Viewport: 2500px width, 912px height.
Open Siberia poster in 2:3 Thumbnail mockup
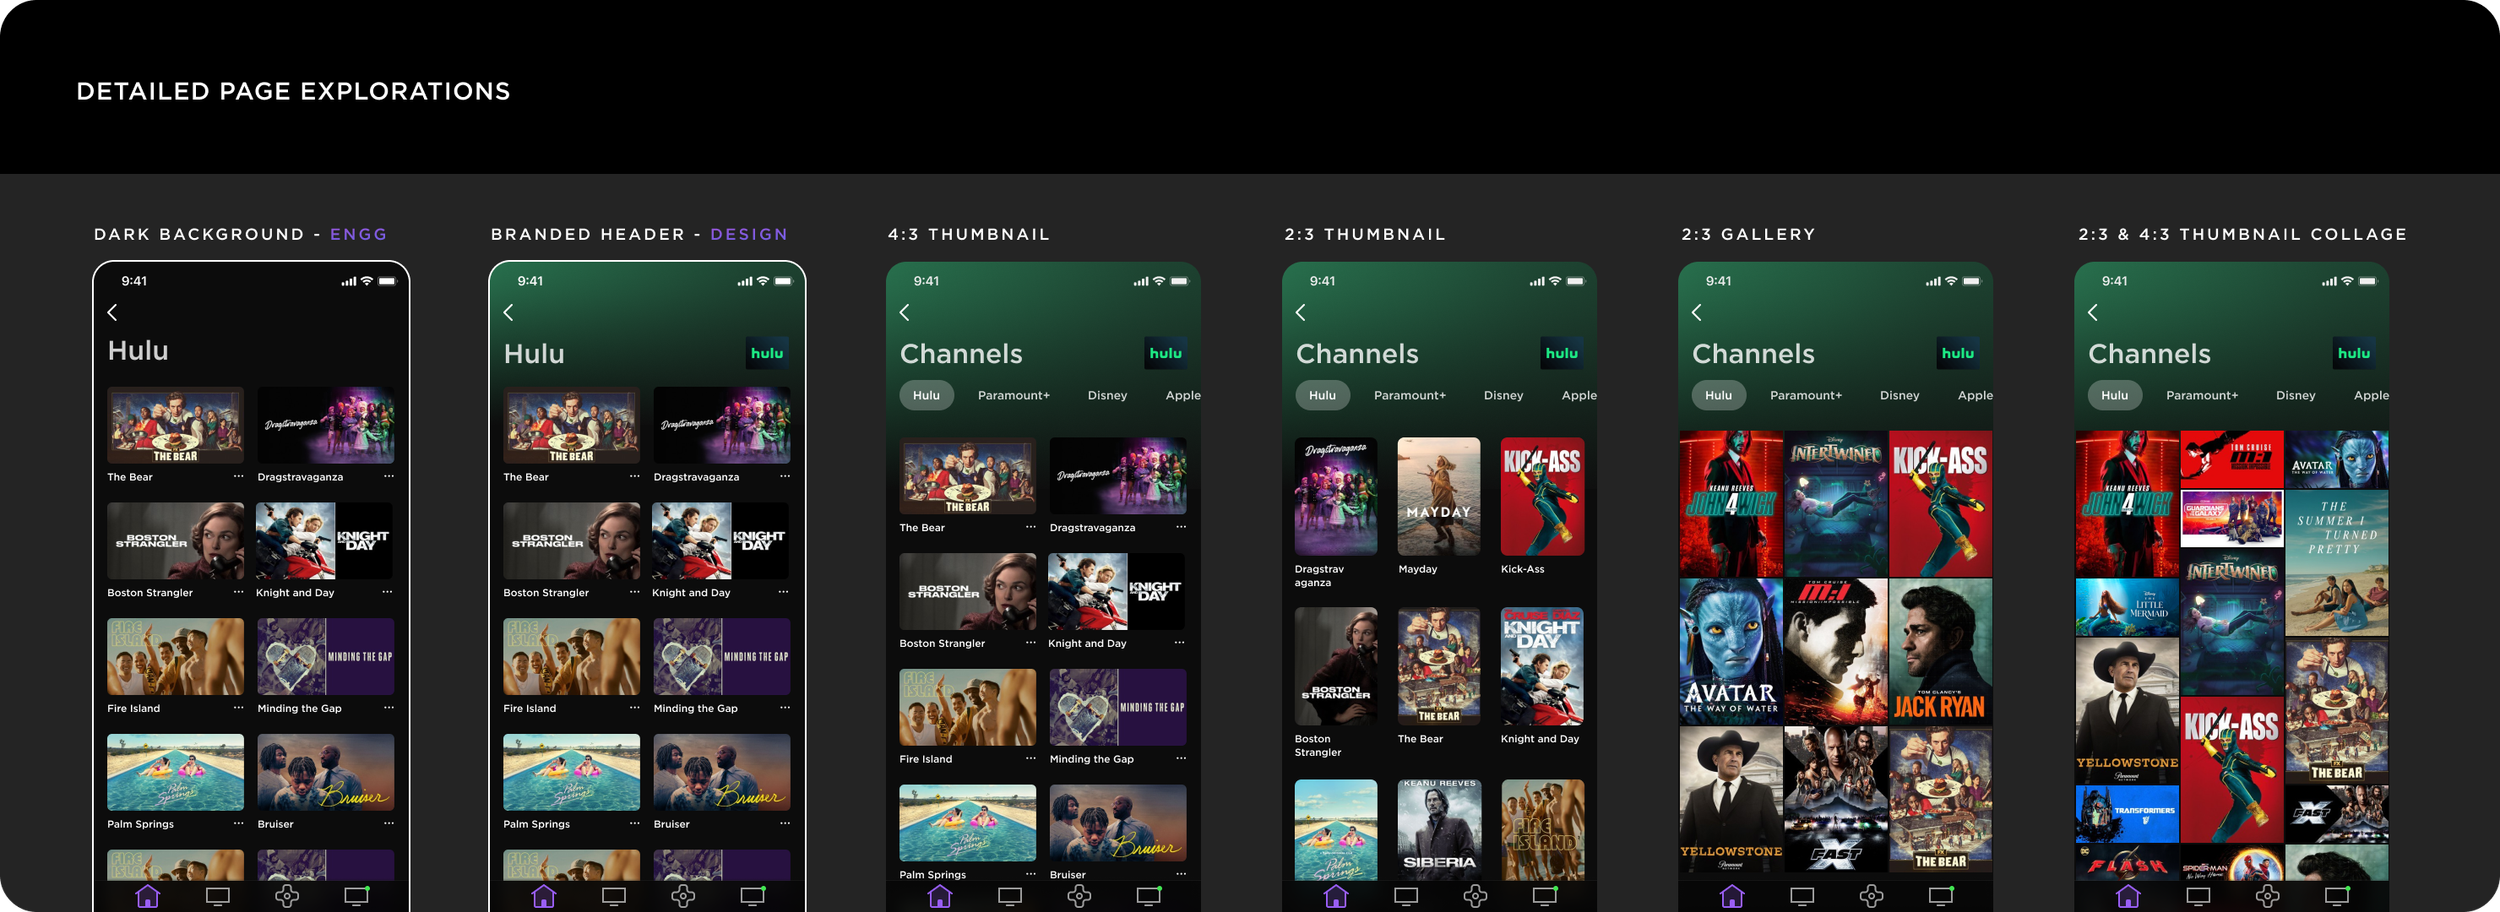tap(1438, 830)
